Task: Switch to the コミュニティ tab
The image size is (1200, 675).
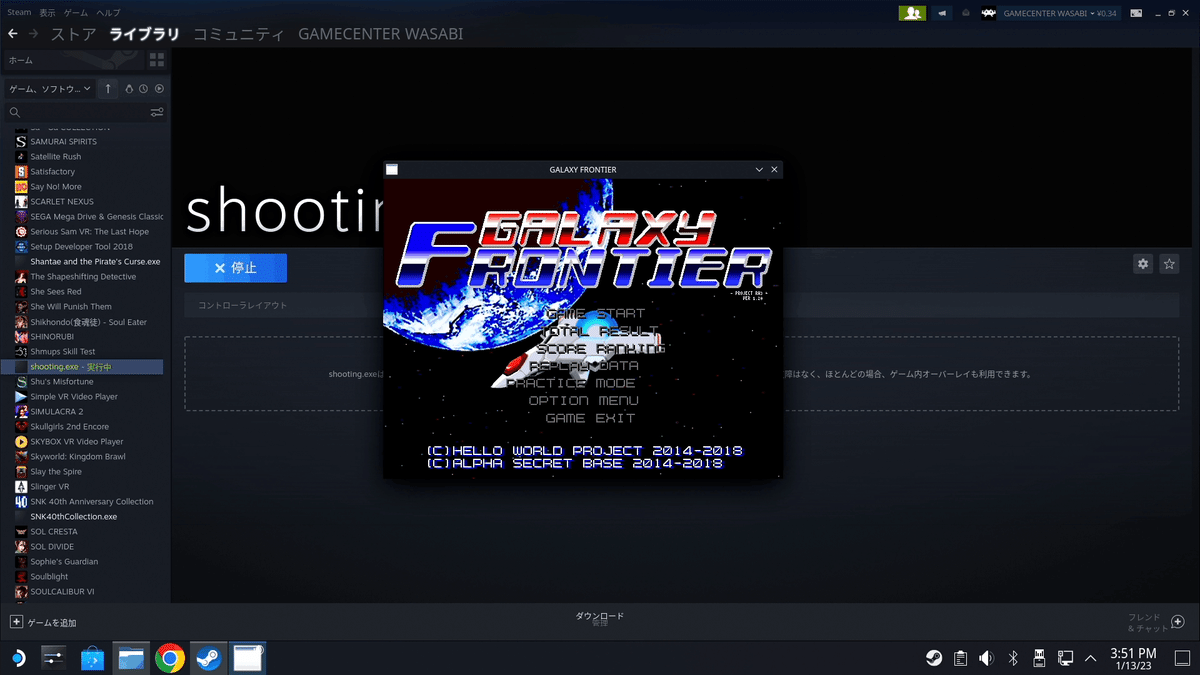Action: click(238, 34)
